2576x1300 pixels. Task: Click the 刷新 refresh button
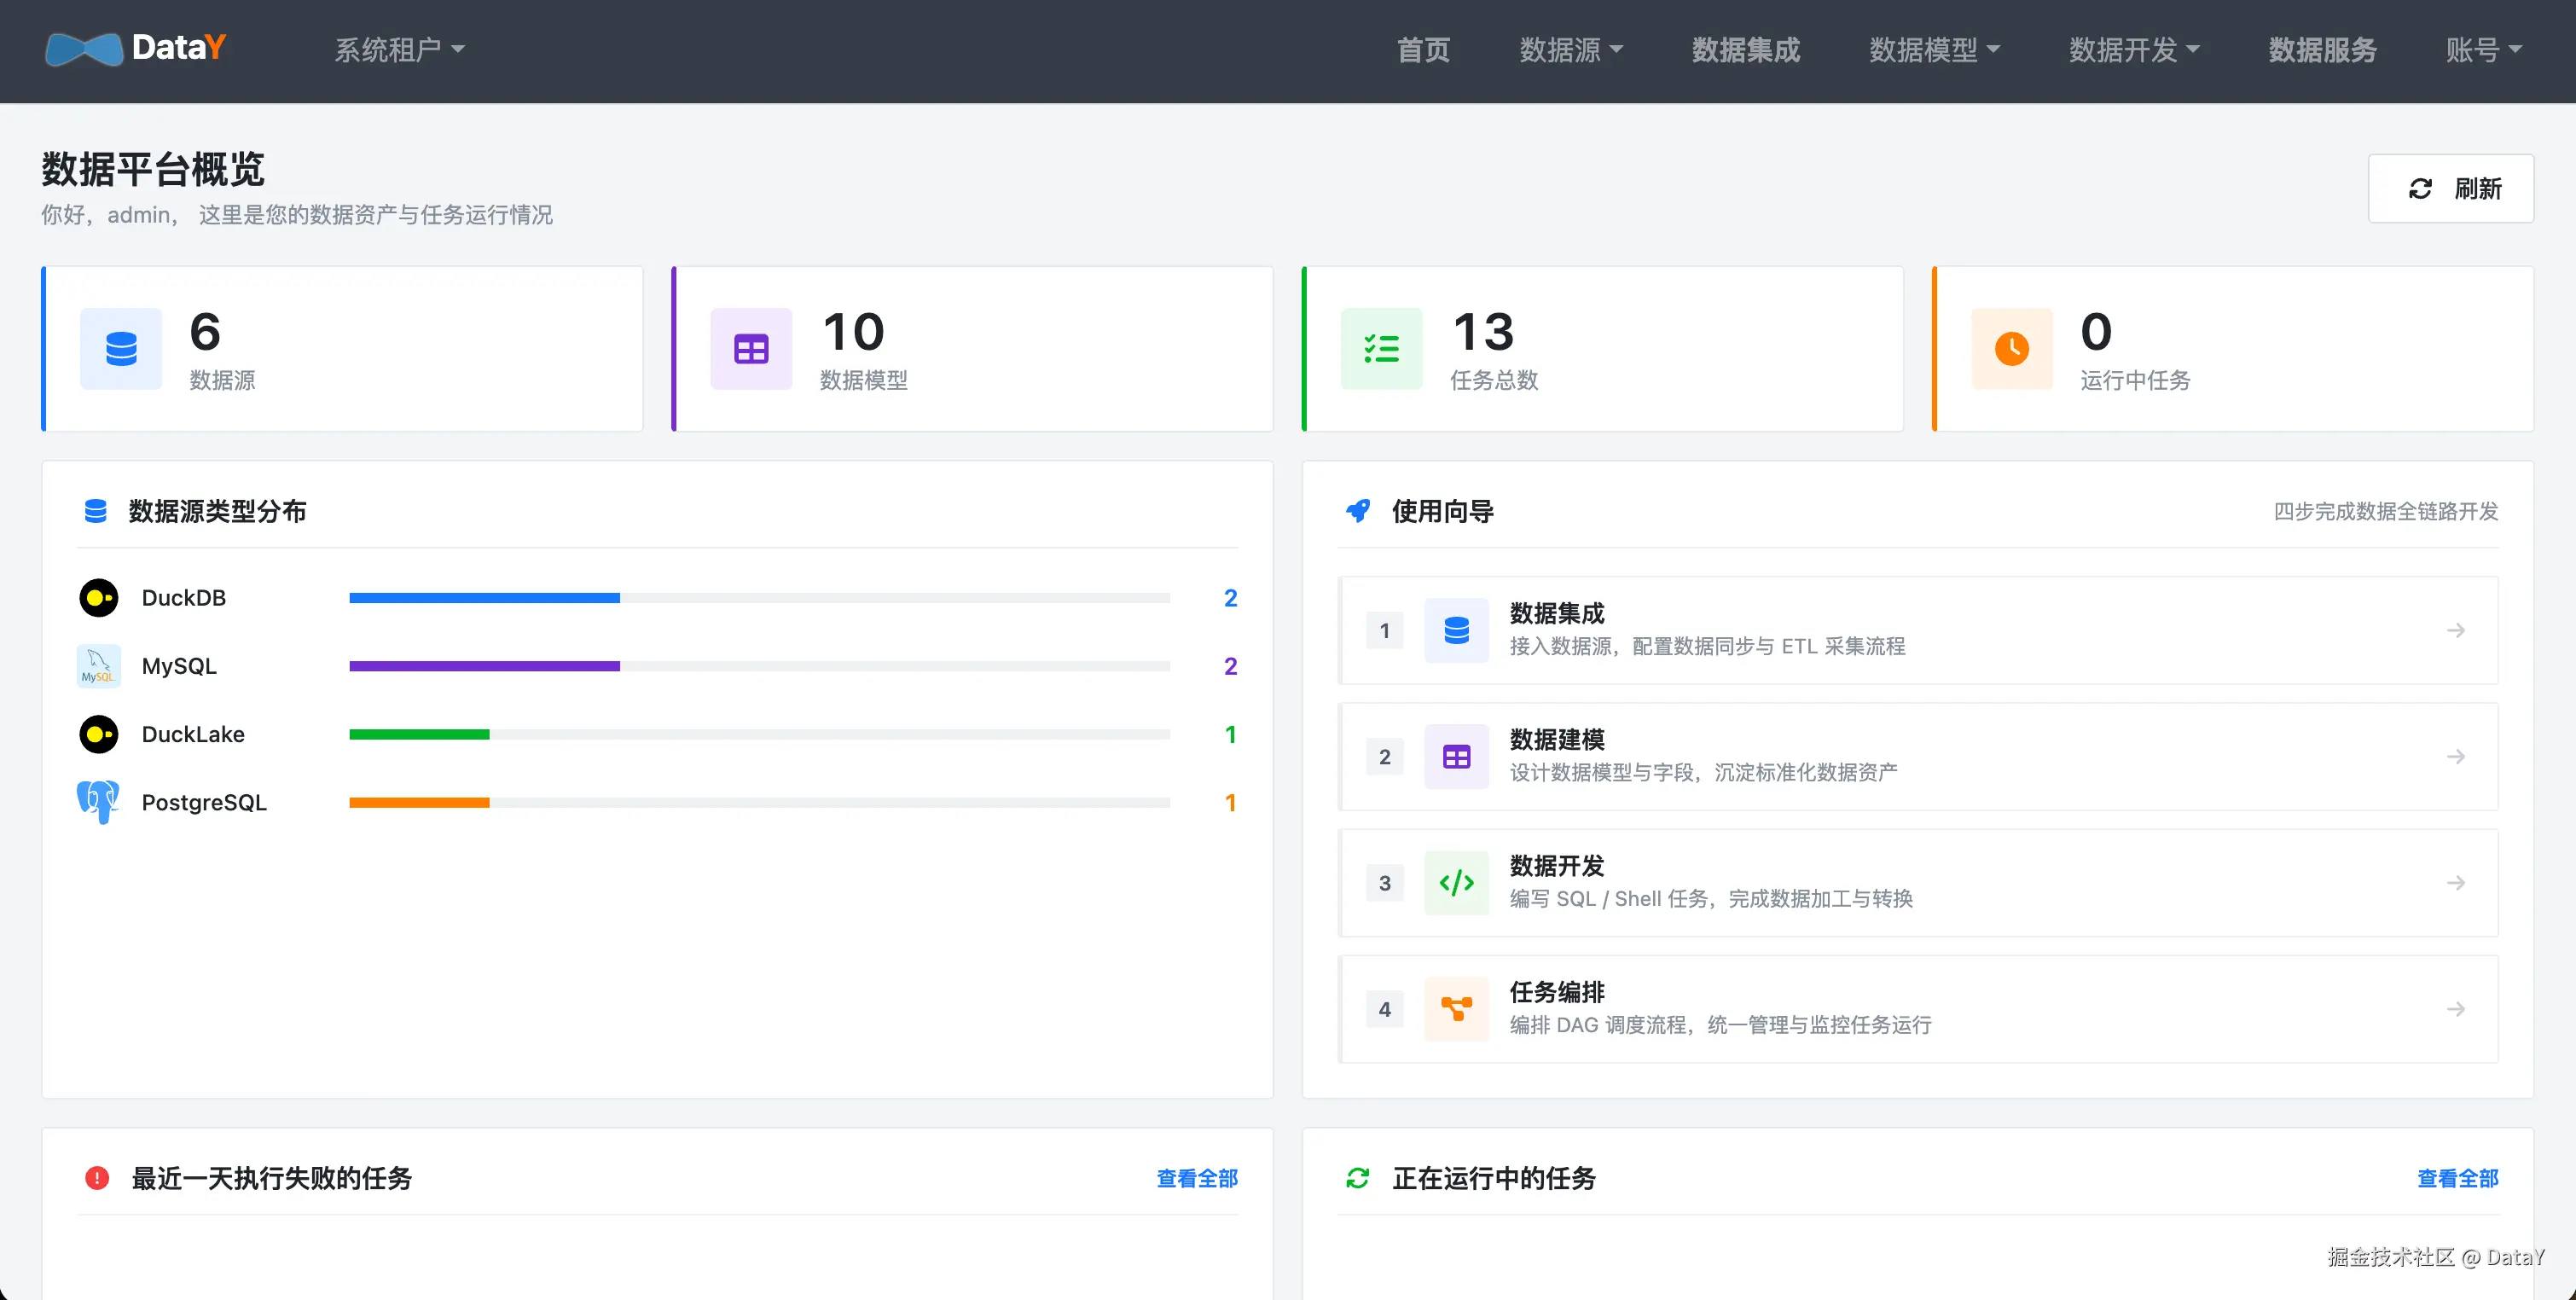pyautogui.click(x=2450, y=188)
